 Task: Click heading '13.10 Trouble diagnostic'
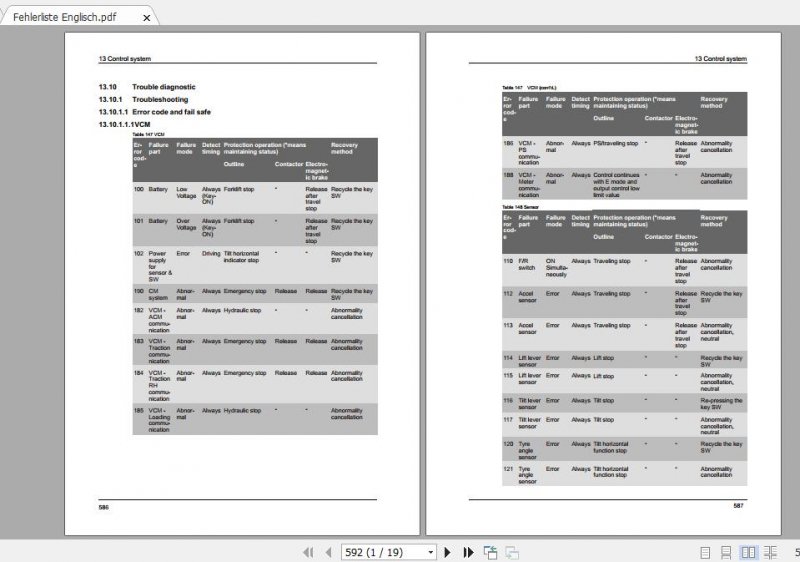[x=147, y=87]
